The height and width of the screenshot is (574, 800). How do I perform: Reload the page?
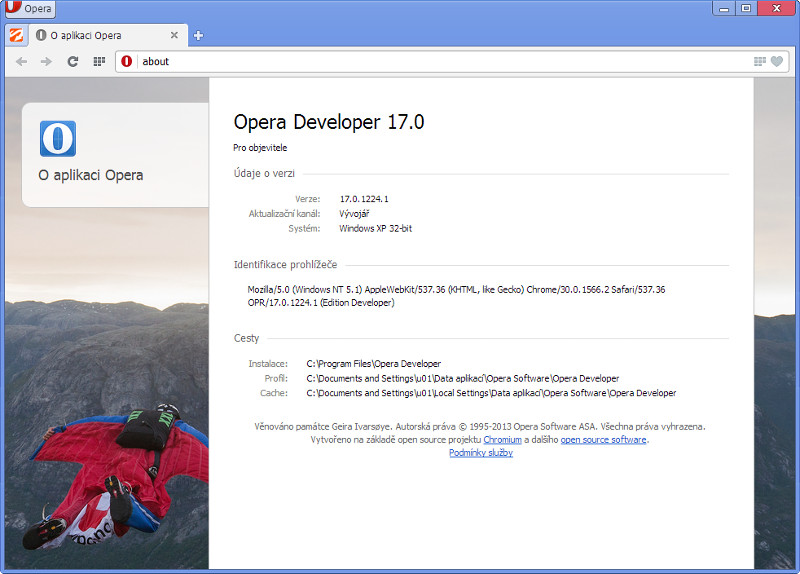(73, 62)
